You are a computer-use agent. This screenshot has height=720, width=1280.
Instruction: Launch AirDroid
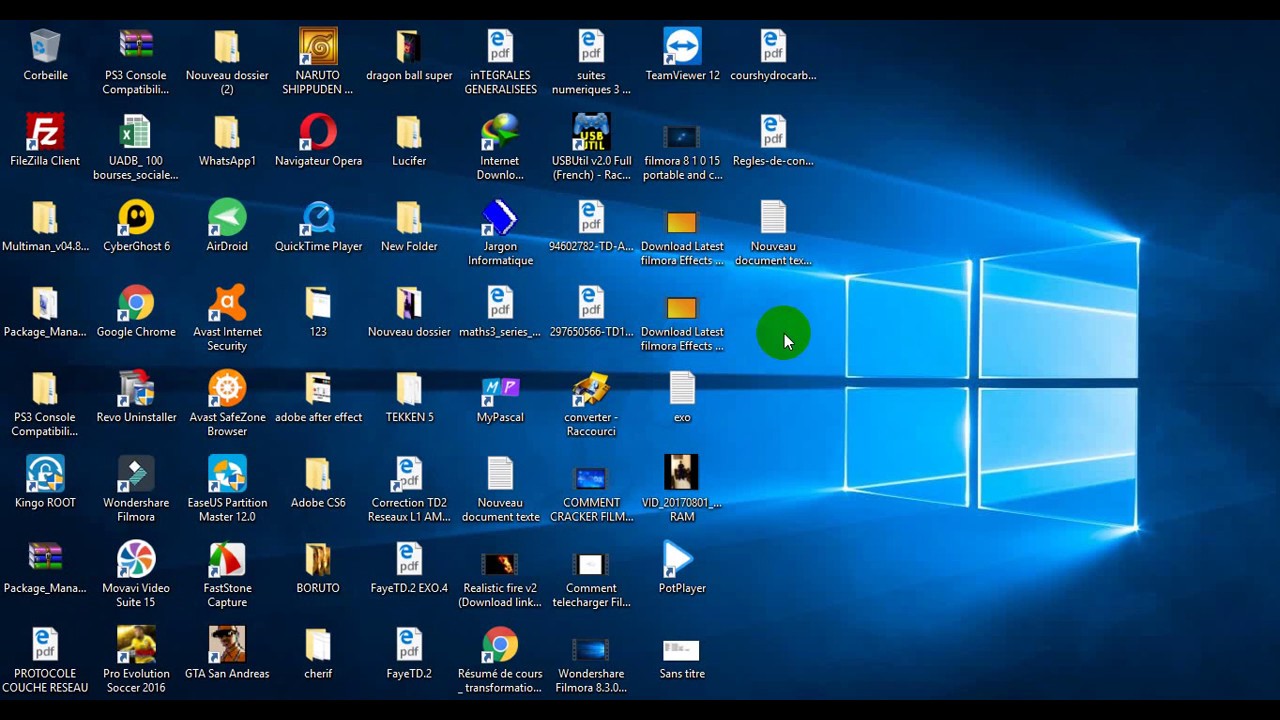pos(227,218)
